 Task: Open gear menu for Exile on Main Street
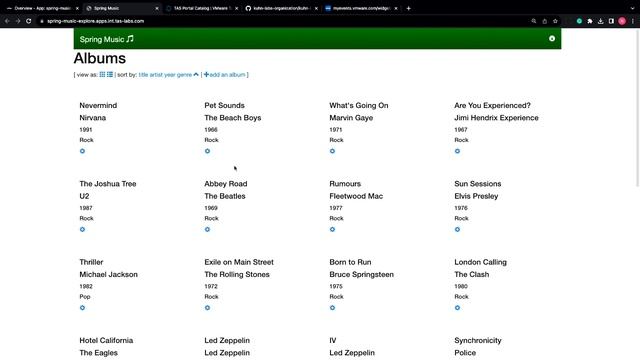tap(207, 308)
